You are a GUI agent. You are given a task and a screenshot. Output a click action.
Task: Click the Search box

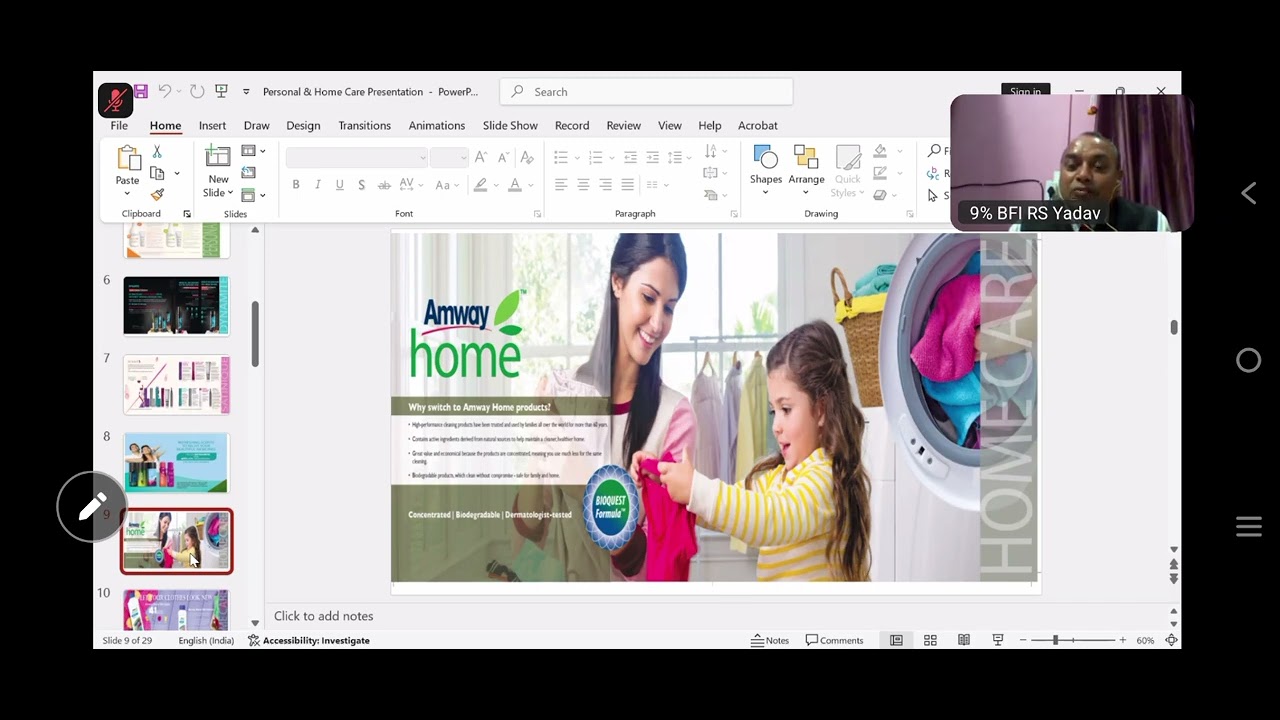pyautogui.click(x=646, y=92)
